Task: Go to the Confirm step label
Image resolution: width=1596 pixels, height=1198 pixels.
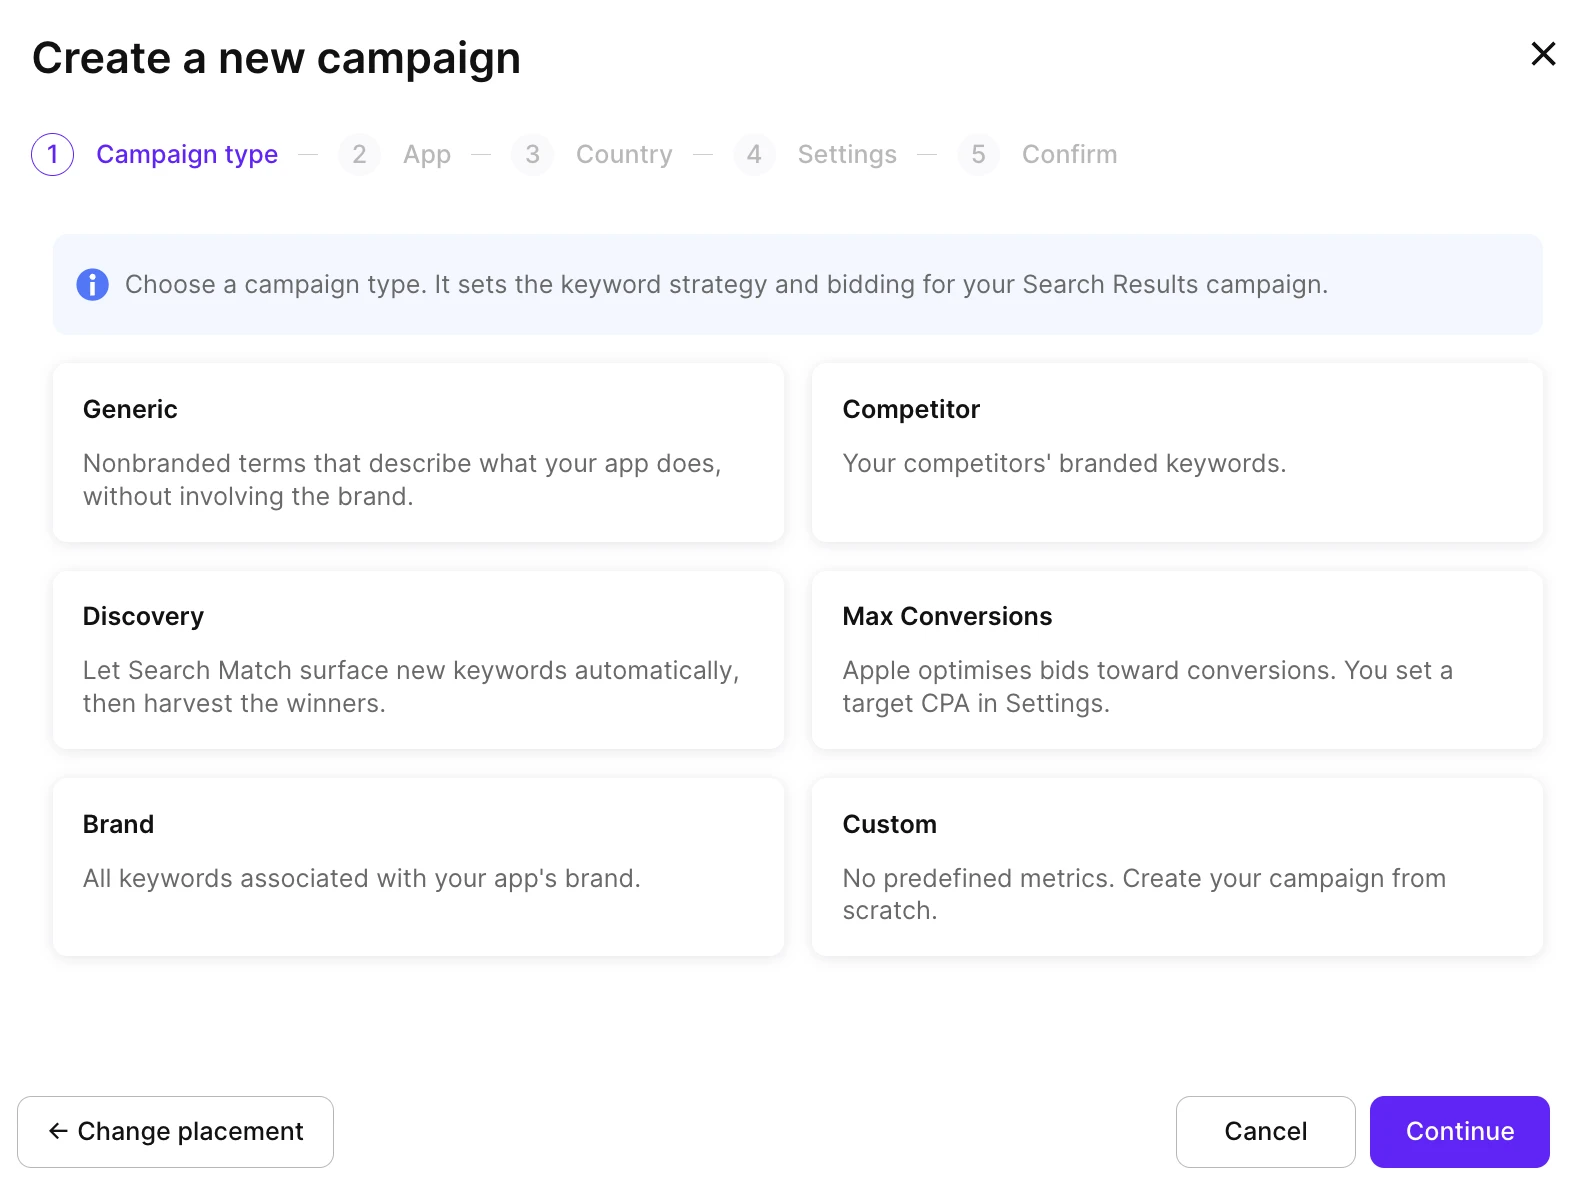Action: [x=1069, y=155]
